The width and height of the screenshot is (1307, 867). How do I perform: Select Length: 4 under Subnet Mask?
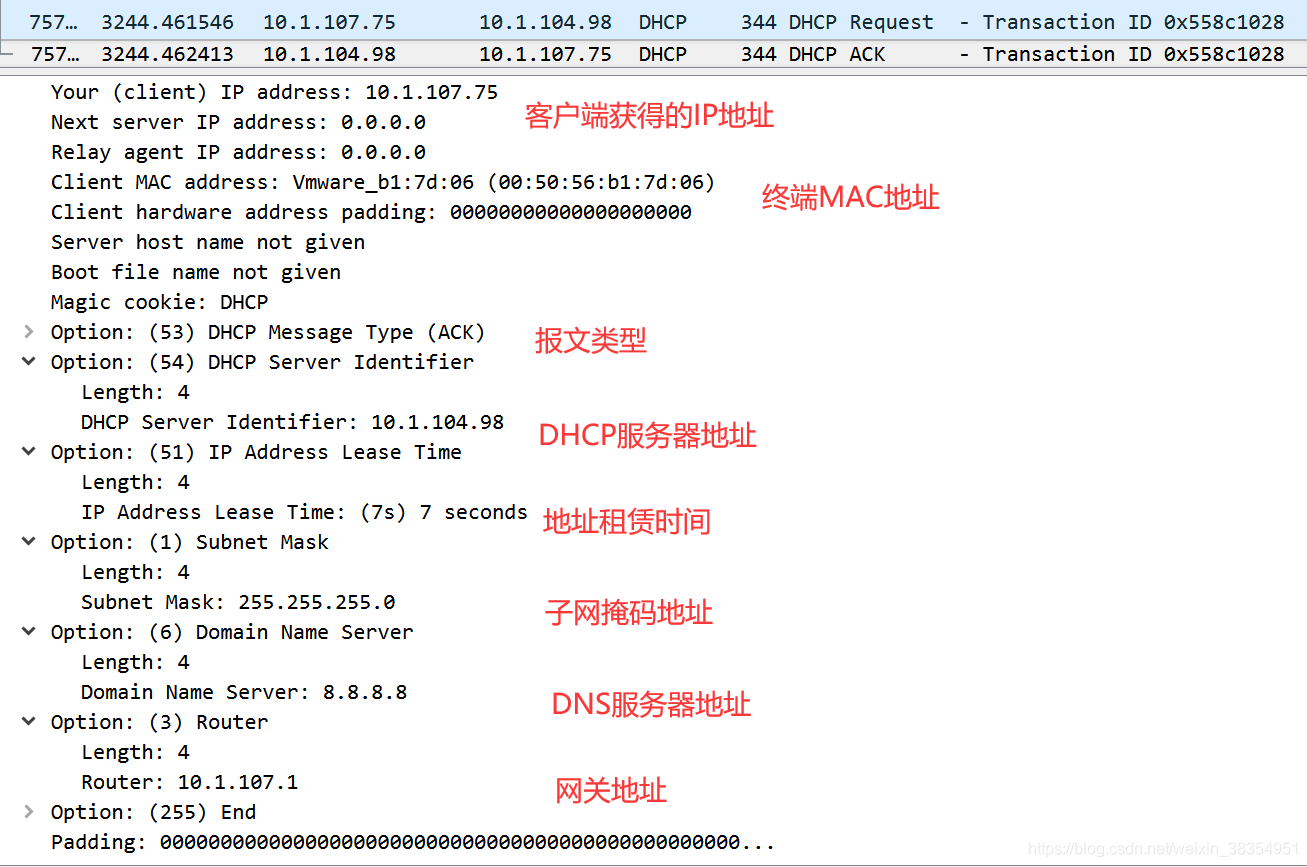135,572
